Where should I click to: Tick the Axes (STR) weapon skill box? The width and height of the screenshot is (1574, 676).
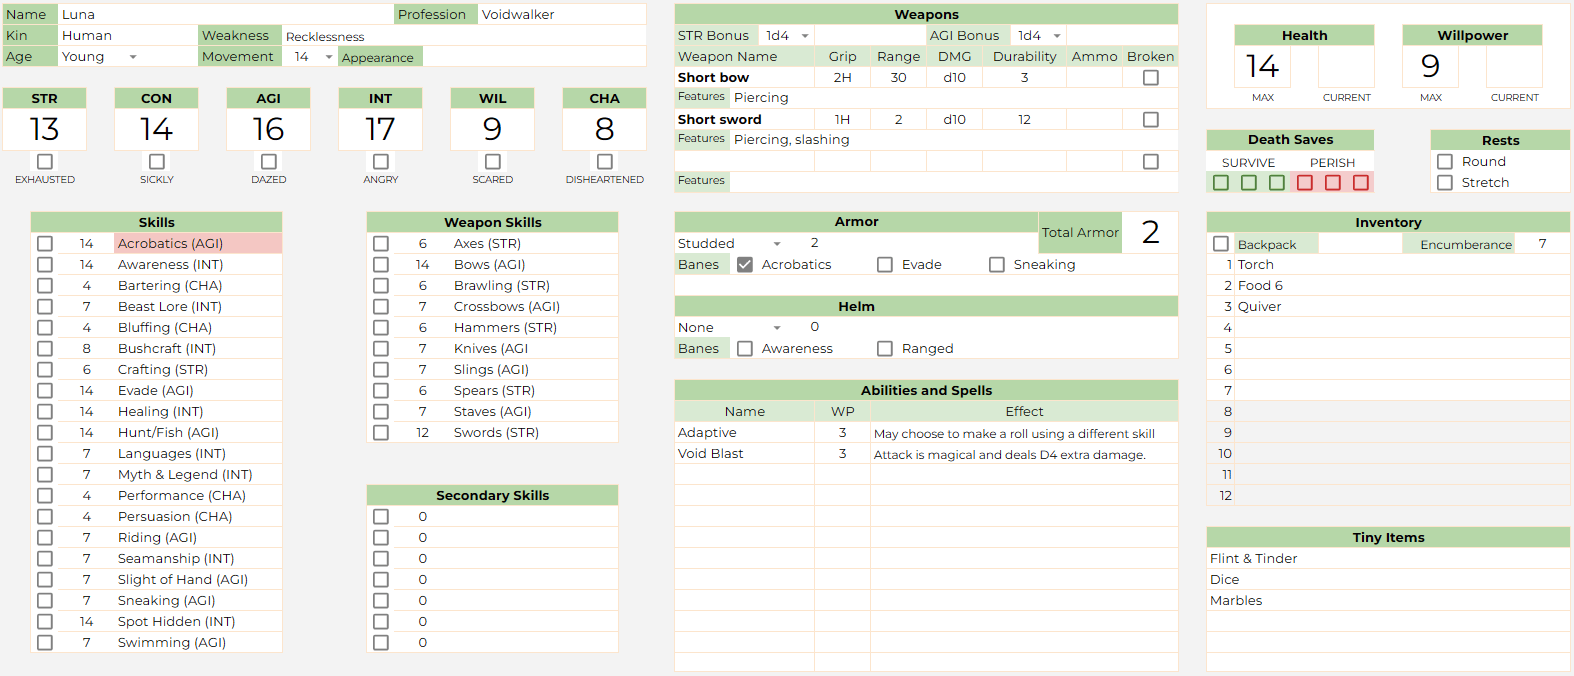point(381,243)
